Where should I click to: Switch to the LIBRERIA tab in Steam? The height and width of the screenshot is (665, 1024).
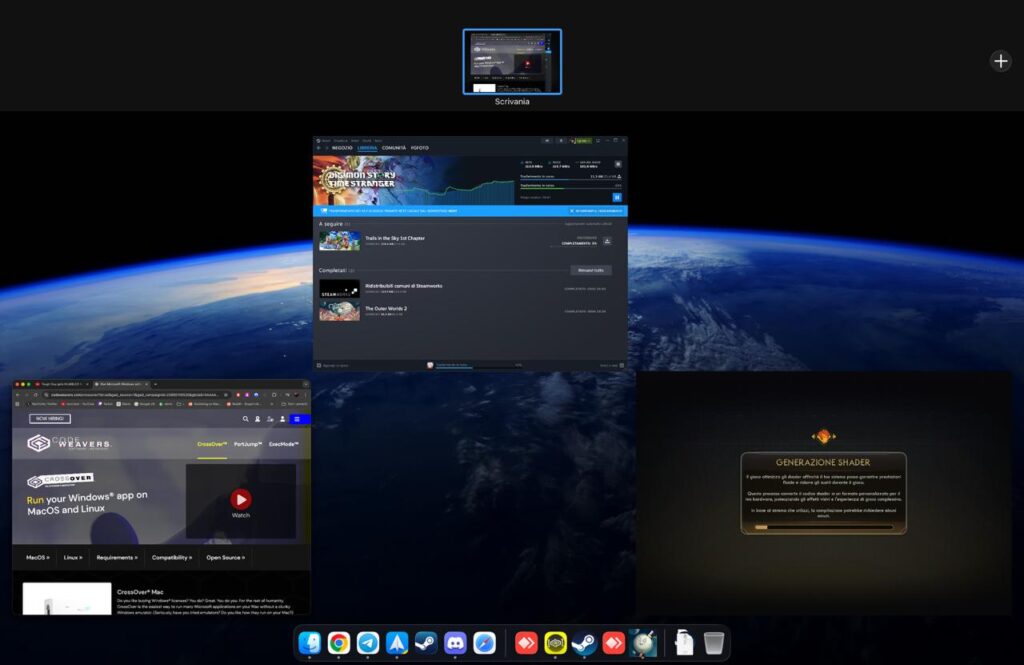pos(367,148)
